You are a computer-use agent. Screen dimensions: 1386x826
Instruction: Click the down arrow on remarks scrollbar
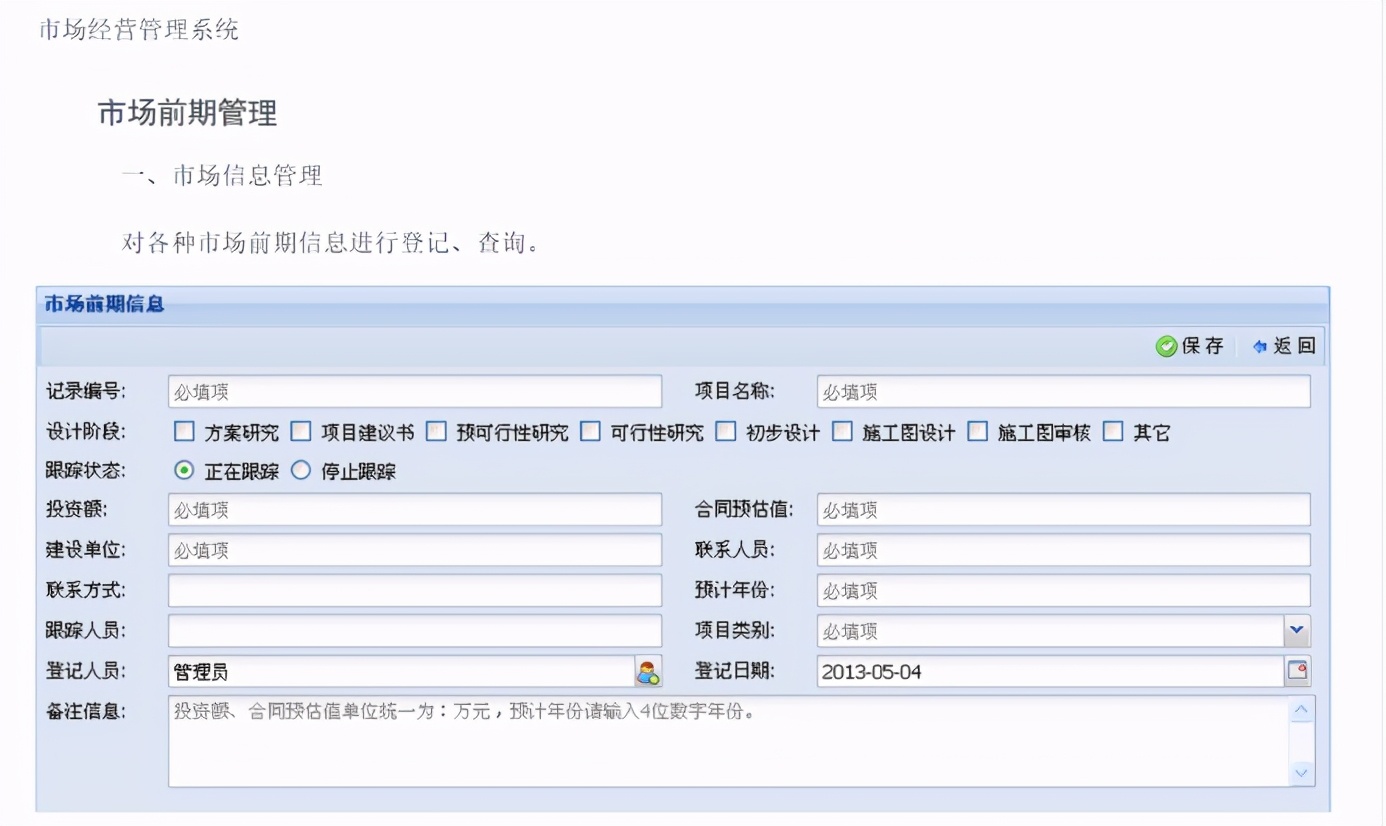pyautogui.click(x=1301, y=773)
